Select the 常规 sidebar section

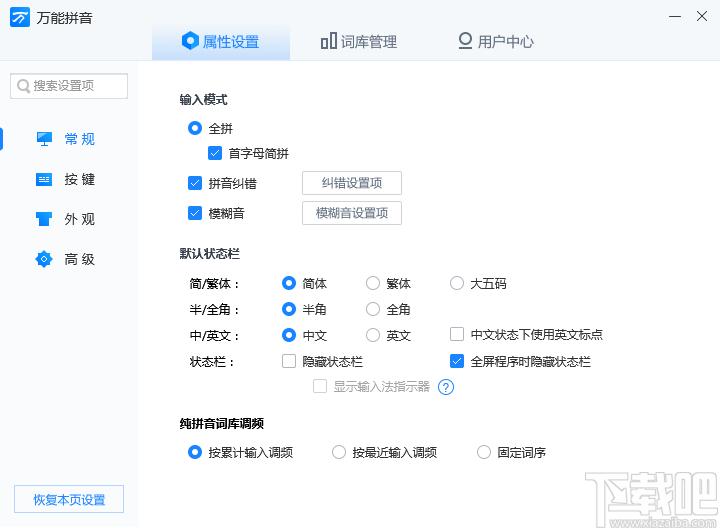click(66, 139)
